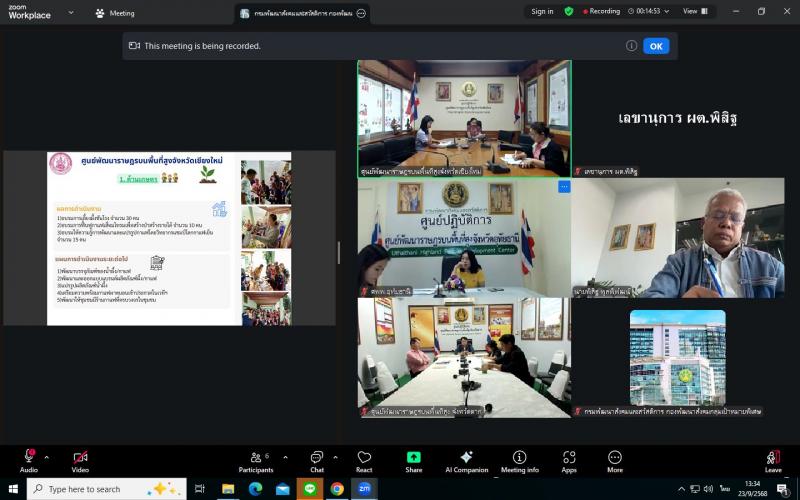Show Meeting info
This screenshot has height=500, width=800.
[x=519, y=461]
